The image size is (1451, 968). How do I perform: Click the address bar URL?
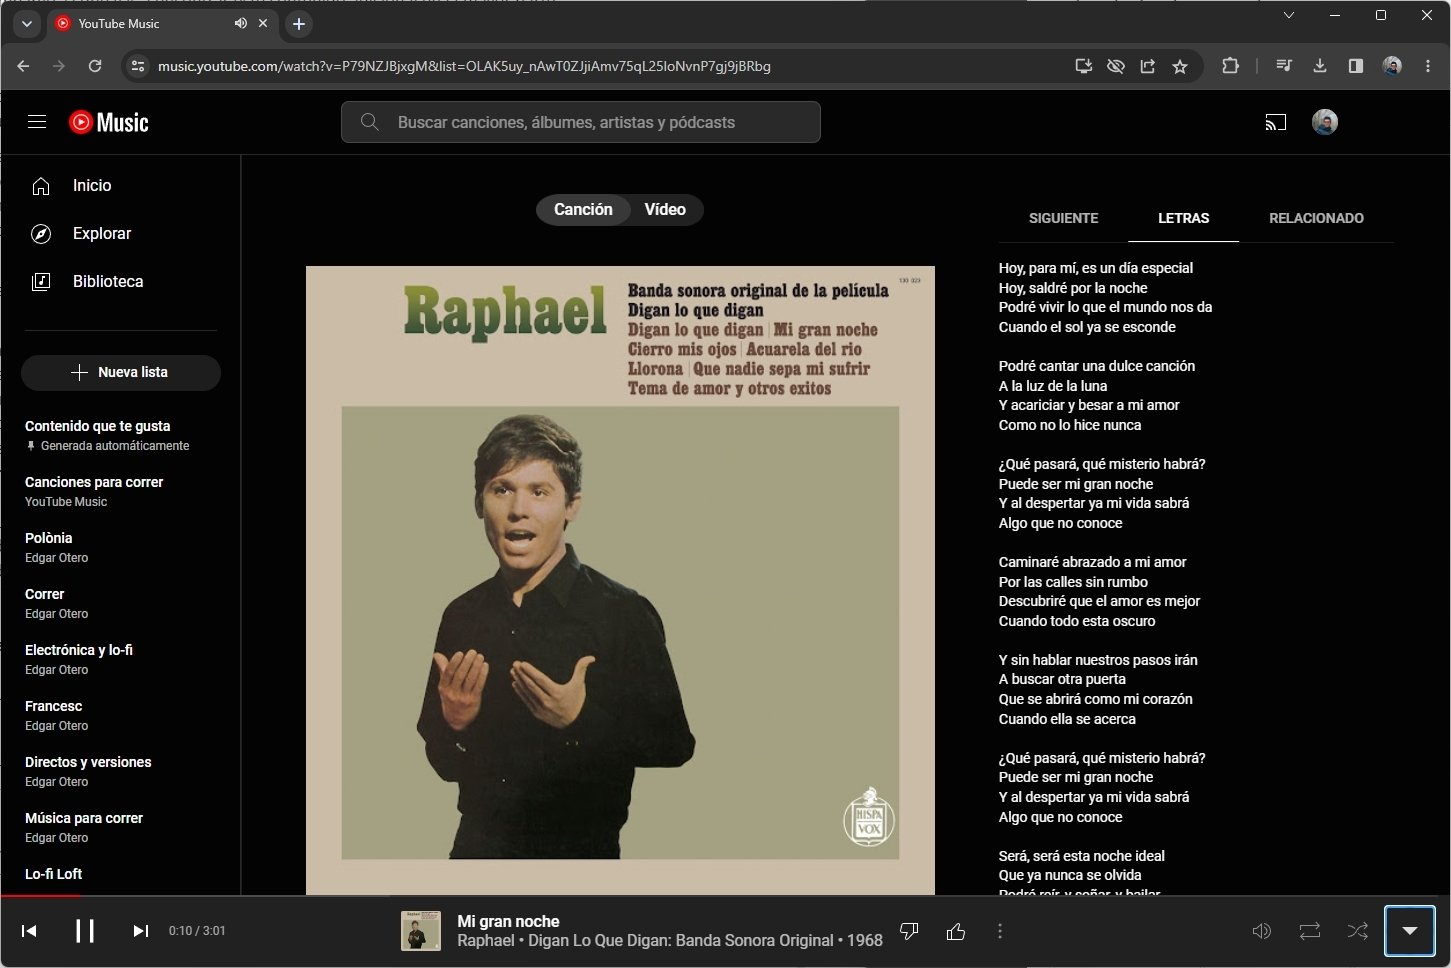(464, 66)
